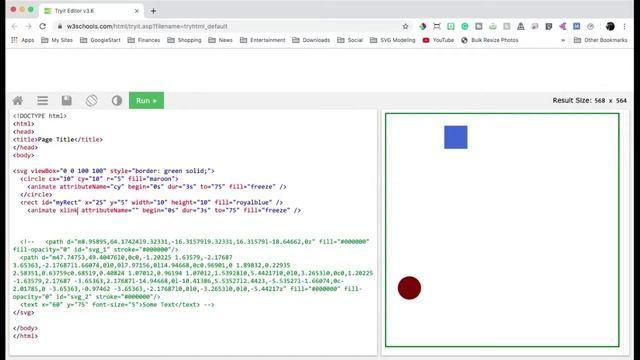Open the Other Bookmarks folder
The height and width of the screenshot is (360, 640).
601,40
